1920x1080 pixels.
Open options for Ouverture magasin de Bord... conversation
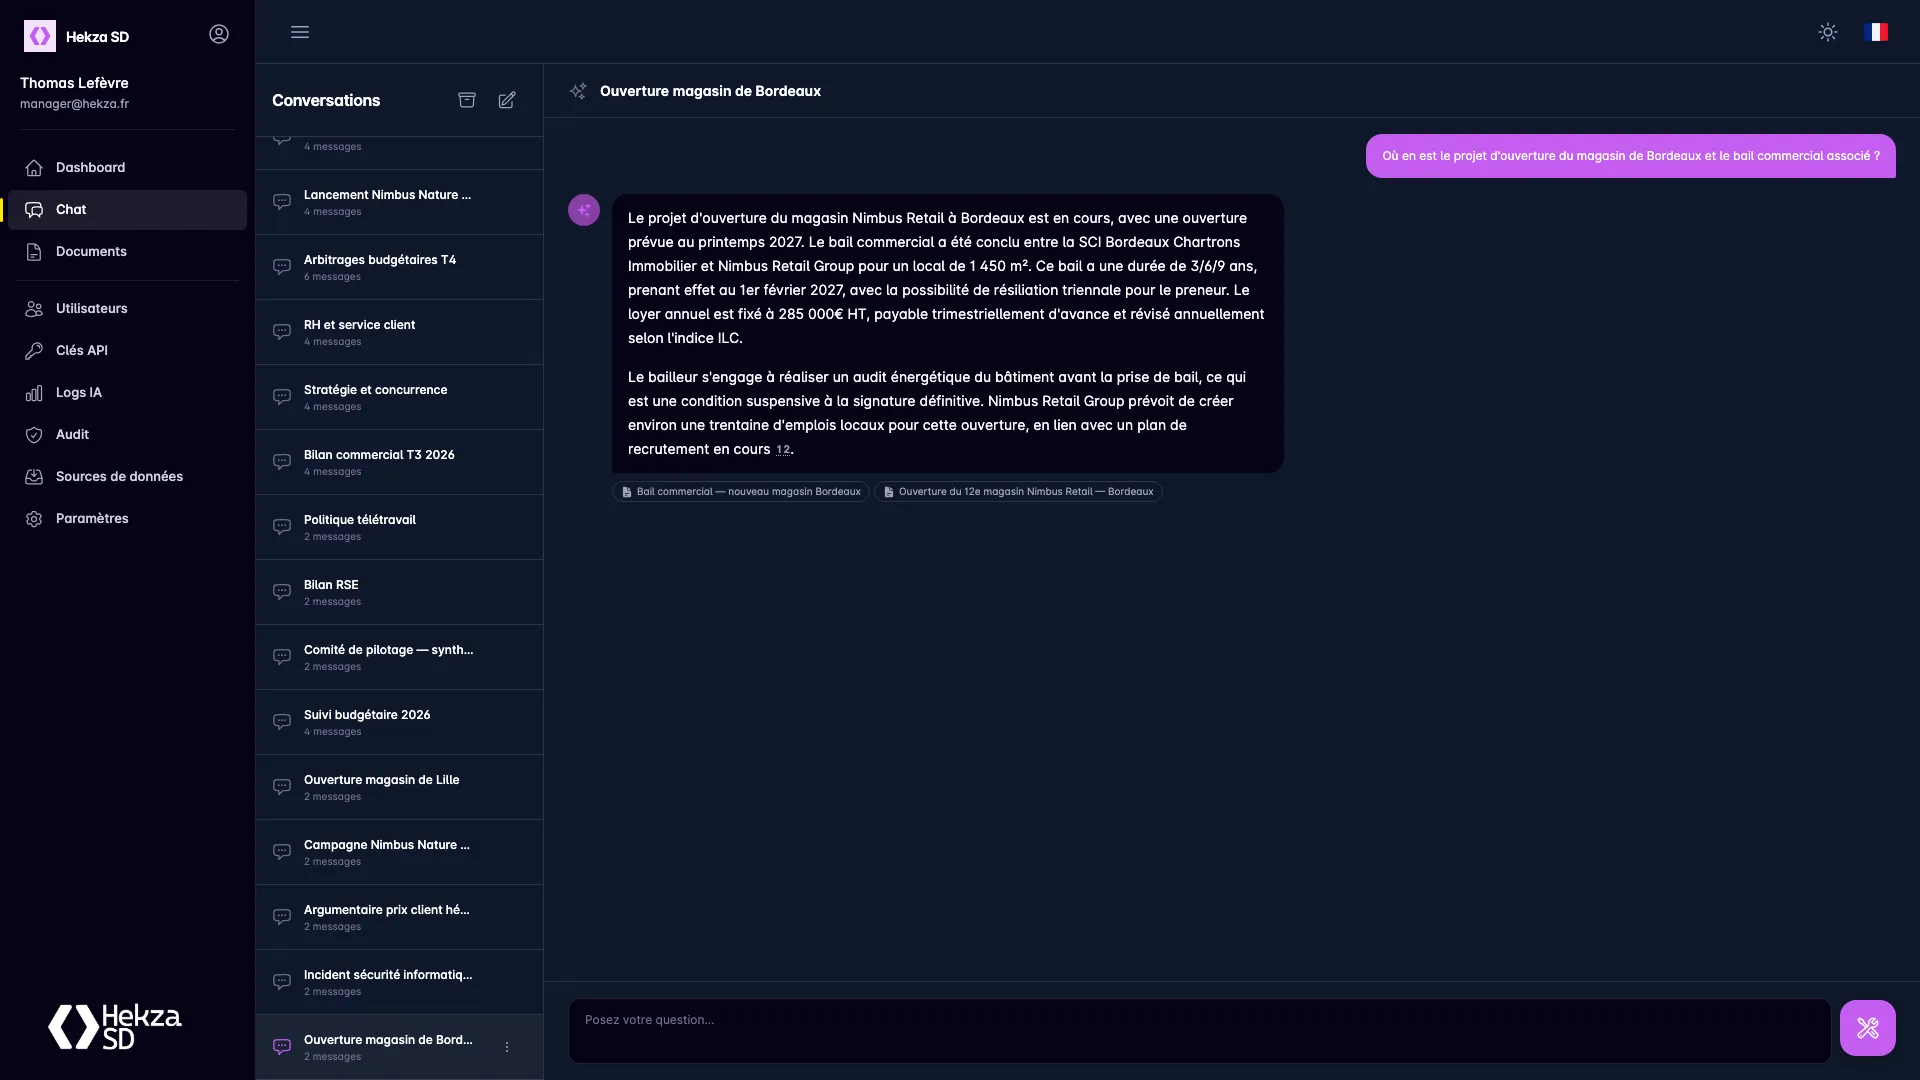point(507,1047)
